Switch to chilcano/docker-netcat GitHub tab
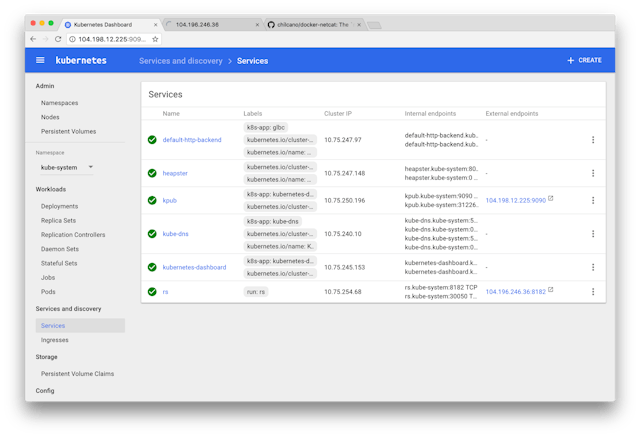The image size is (640, 437). (x=313, y=25)
